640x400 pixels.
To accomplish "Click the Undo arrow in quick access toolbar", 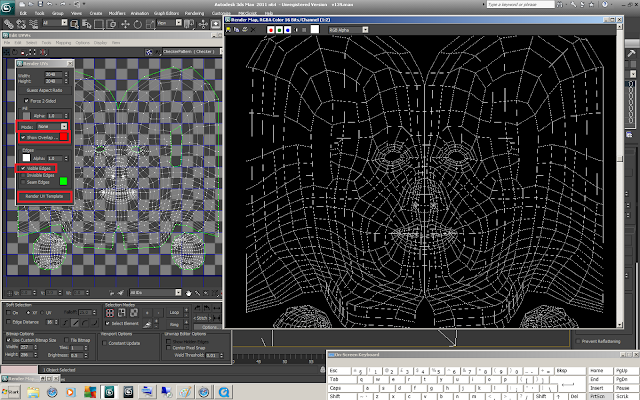I will pyautogui.click(x=50, y=4).
